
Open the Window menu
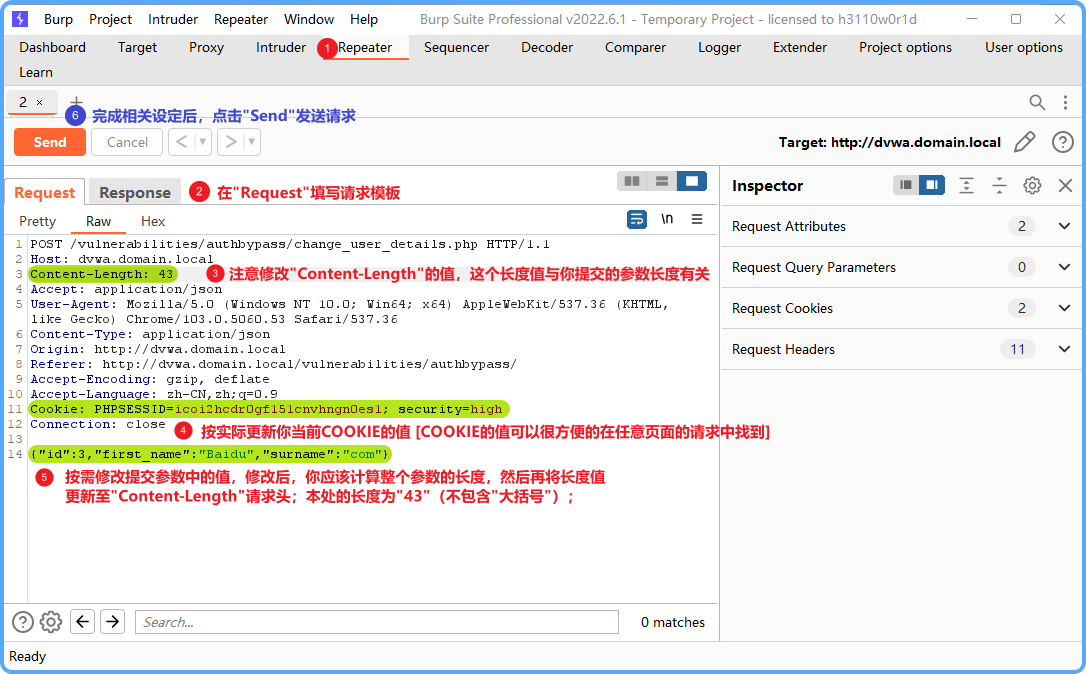(309, 19)
